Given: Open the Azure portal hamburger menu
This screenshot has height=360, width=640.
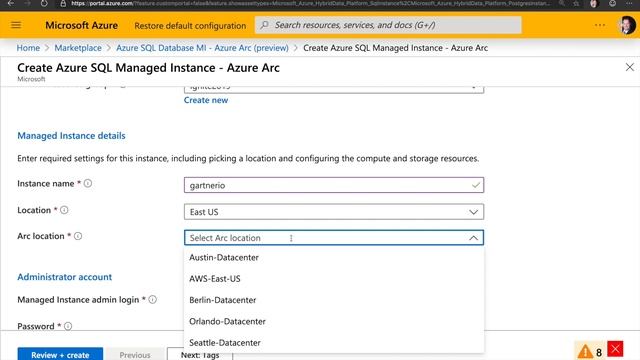Looking at the screenshot, I should coord(16,25).
